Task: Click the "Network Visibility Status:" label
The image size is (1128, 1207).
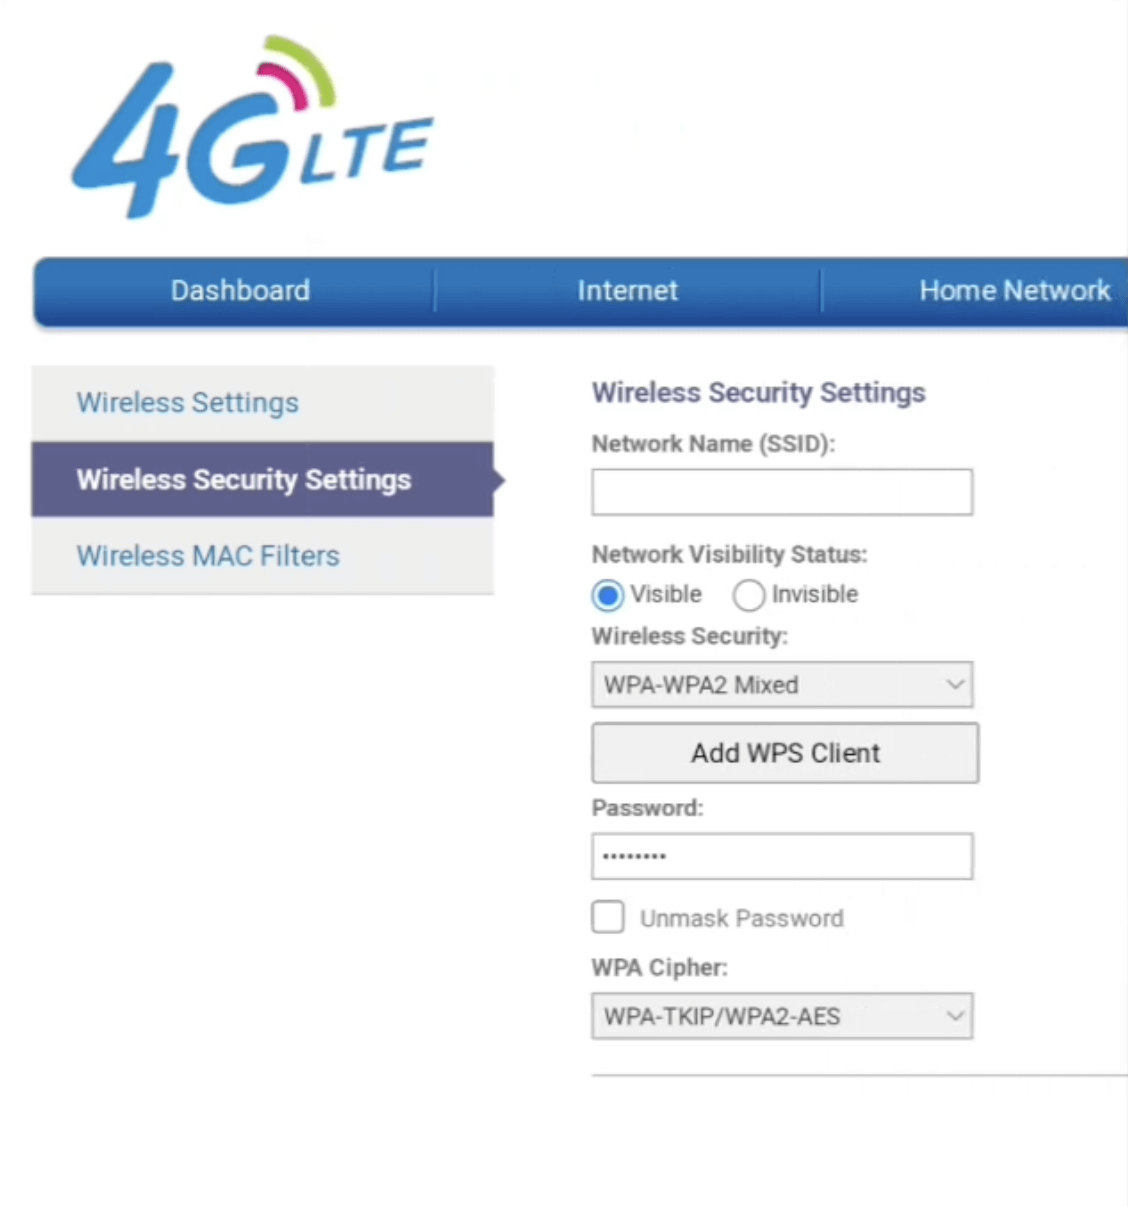Action: [x=729, y=554]
